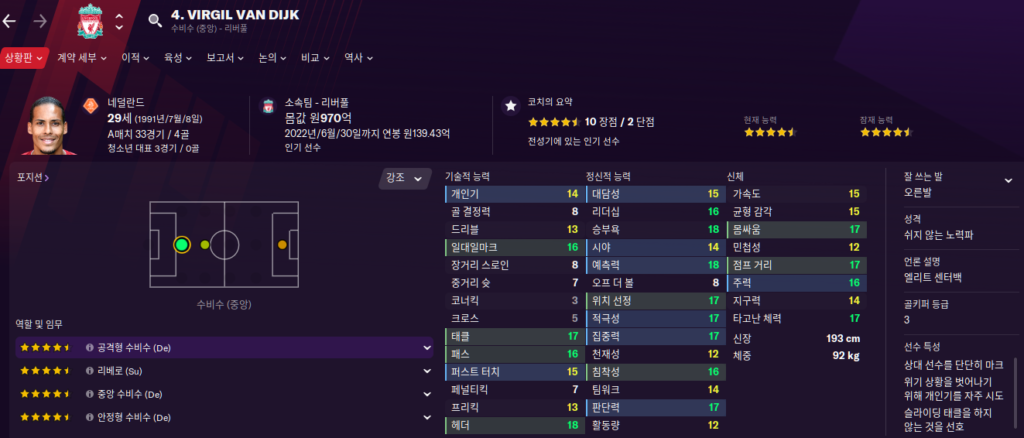This screenshot has width=1024, height=438.
Task: Click the Netherlands nation badge icon
Action: (91, 105)
